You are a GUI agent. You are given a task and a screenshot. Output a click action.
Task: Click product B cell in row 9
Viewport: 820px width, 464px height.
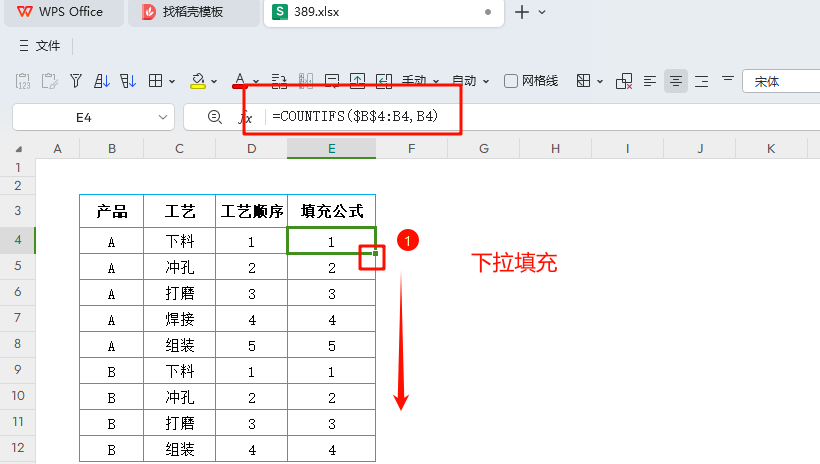pos(111,371)
